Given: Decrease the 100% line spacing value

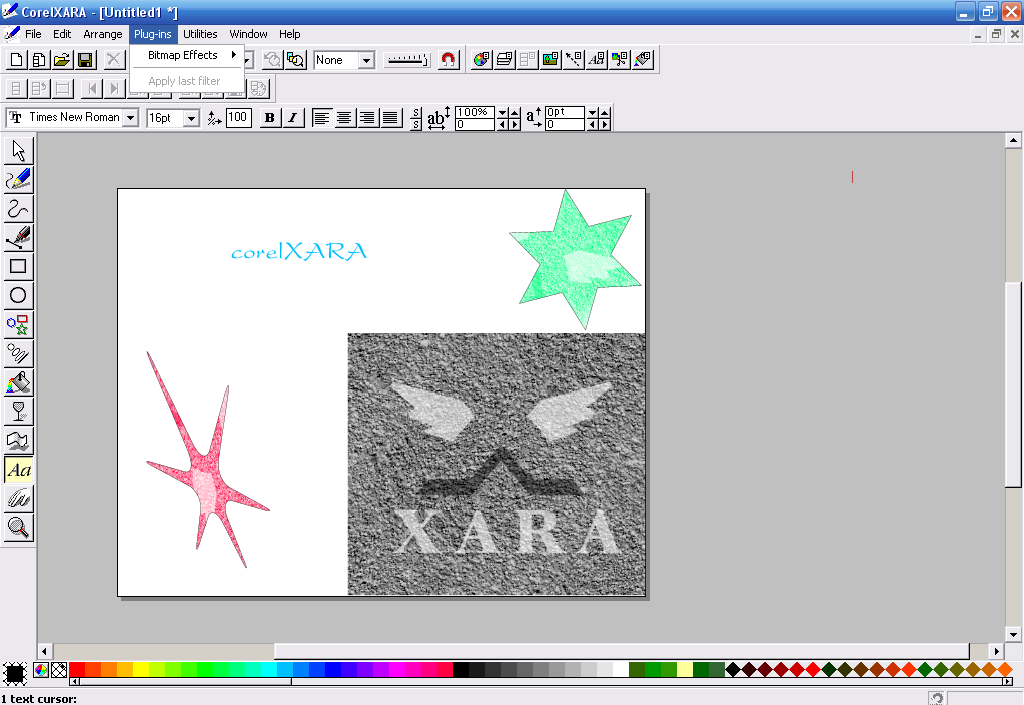Looking at the screenshot, I should 502,113.
